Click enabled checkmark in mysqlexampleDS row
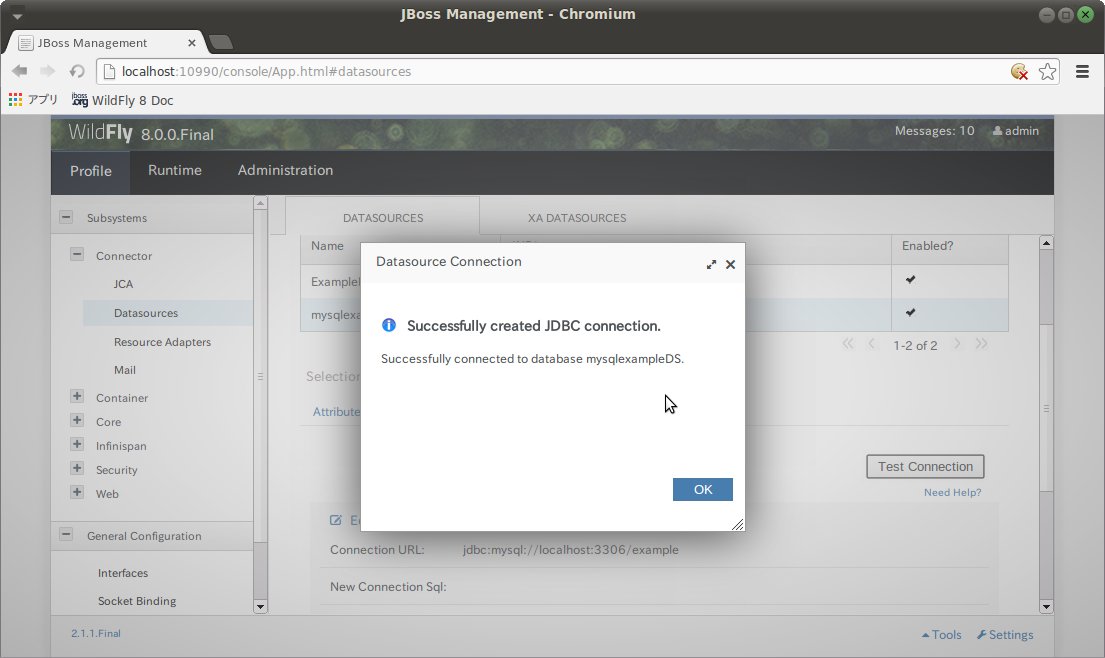Image resolution: width=1105 pixels, height=658 pixels. click(910, 312)
